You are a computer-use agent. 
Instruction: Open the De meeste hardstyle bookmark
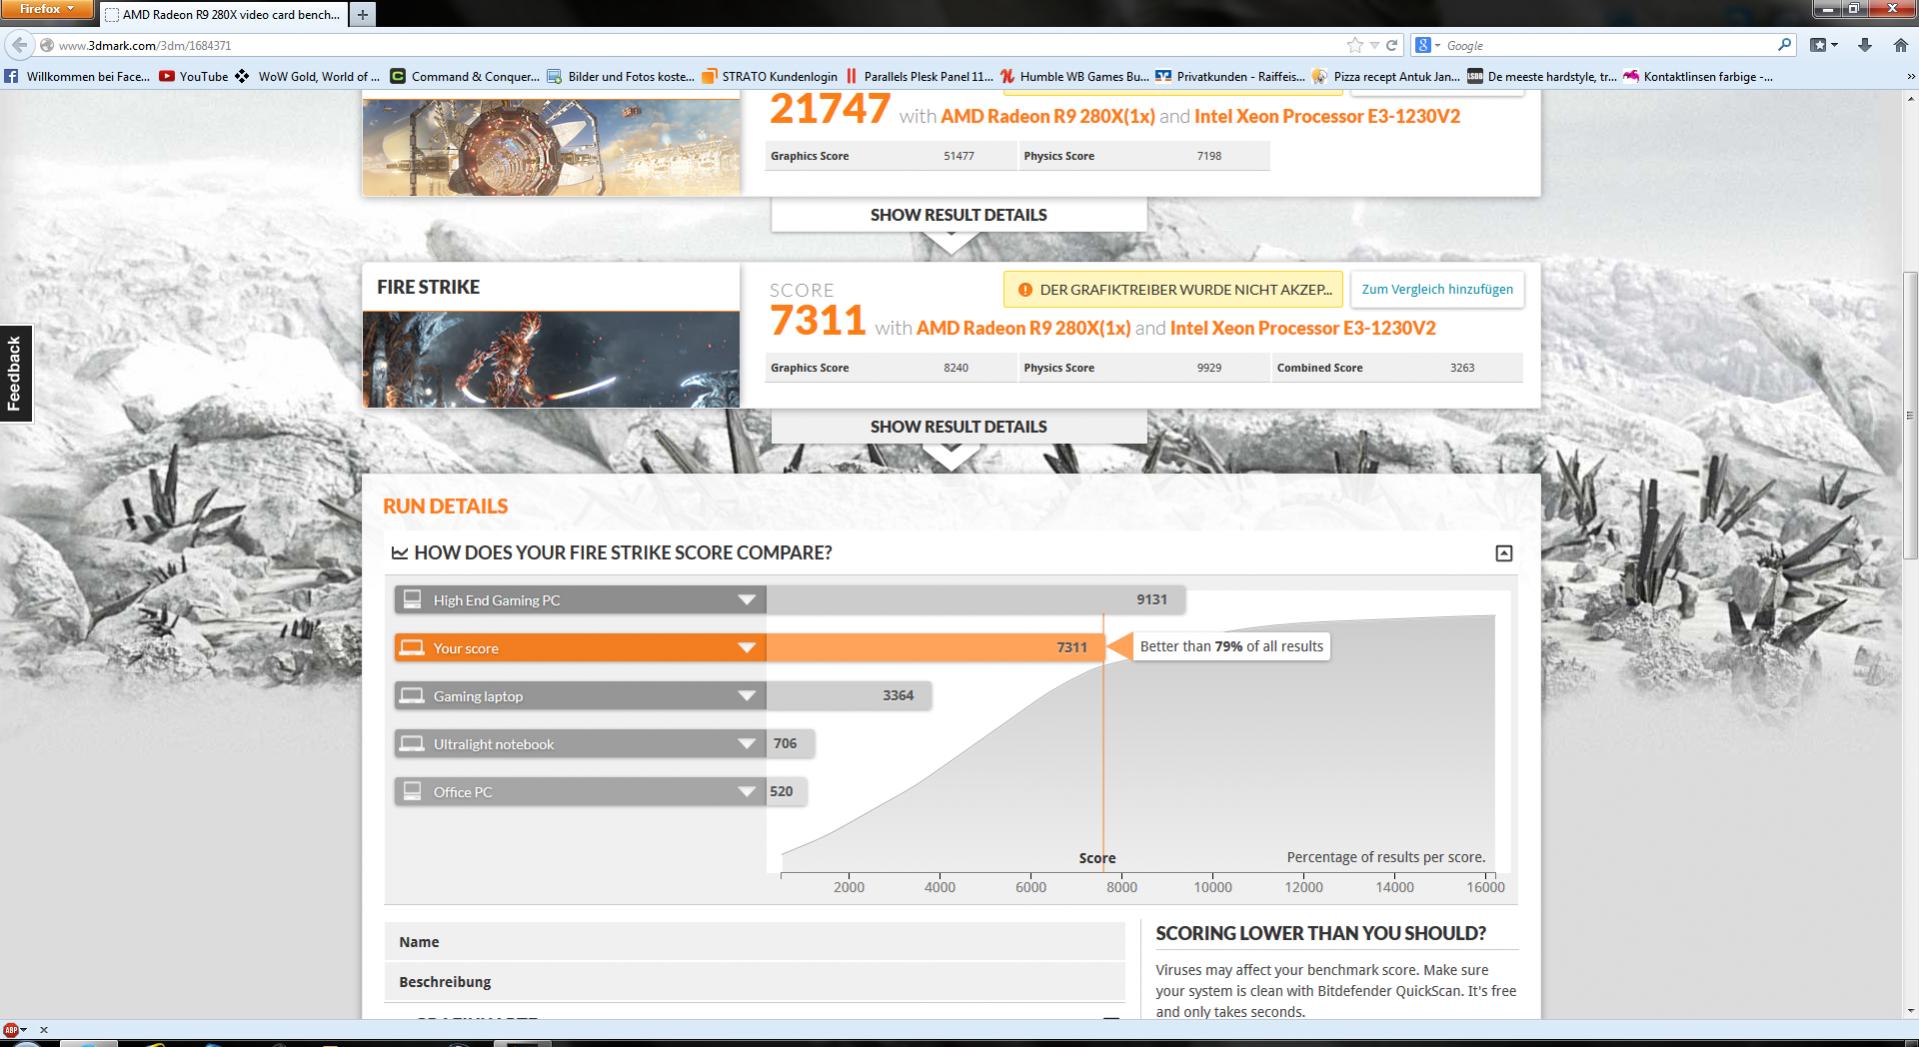coord(1542,76)
